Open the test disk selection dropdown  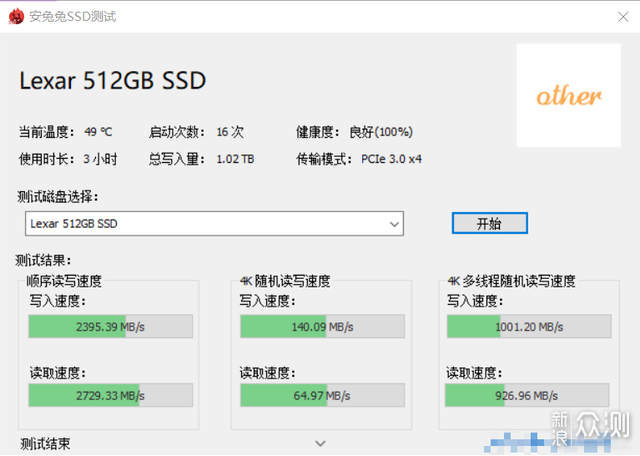[214, 224]
